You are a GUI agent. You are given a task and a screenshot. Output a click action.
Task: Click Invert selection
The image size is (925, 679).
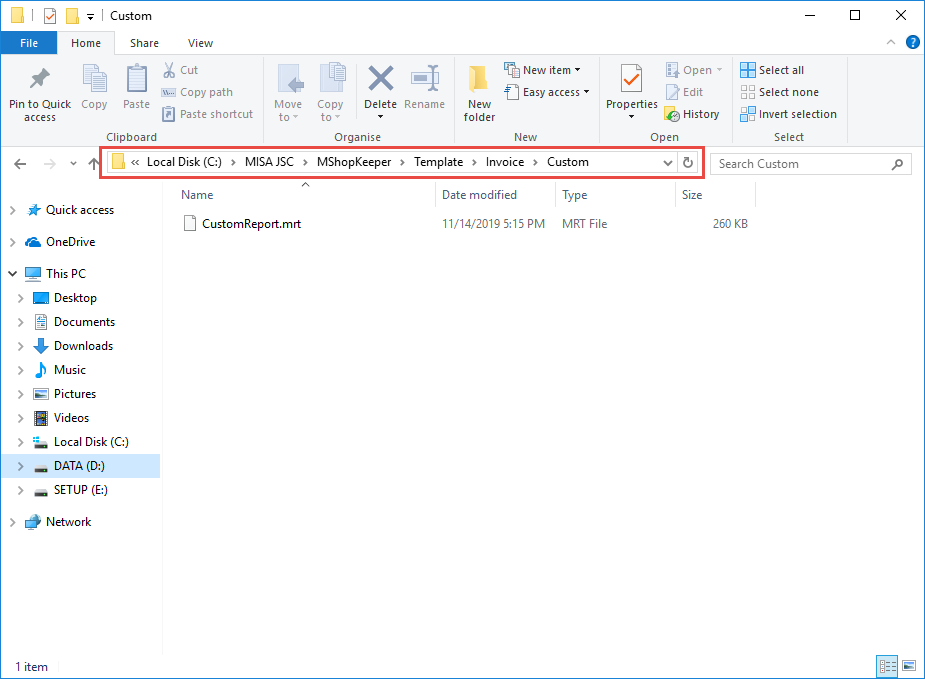coord(789,114)
